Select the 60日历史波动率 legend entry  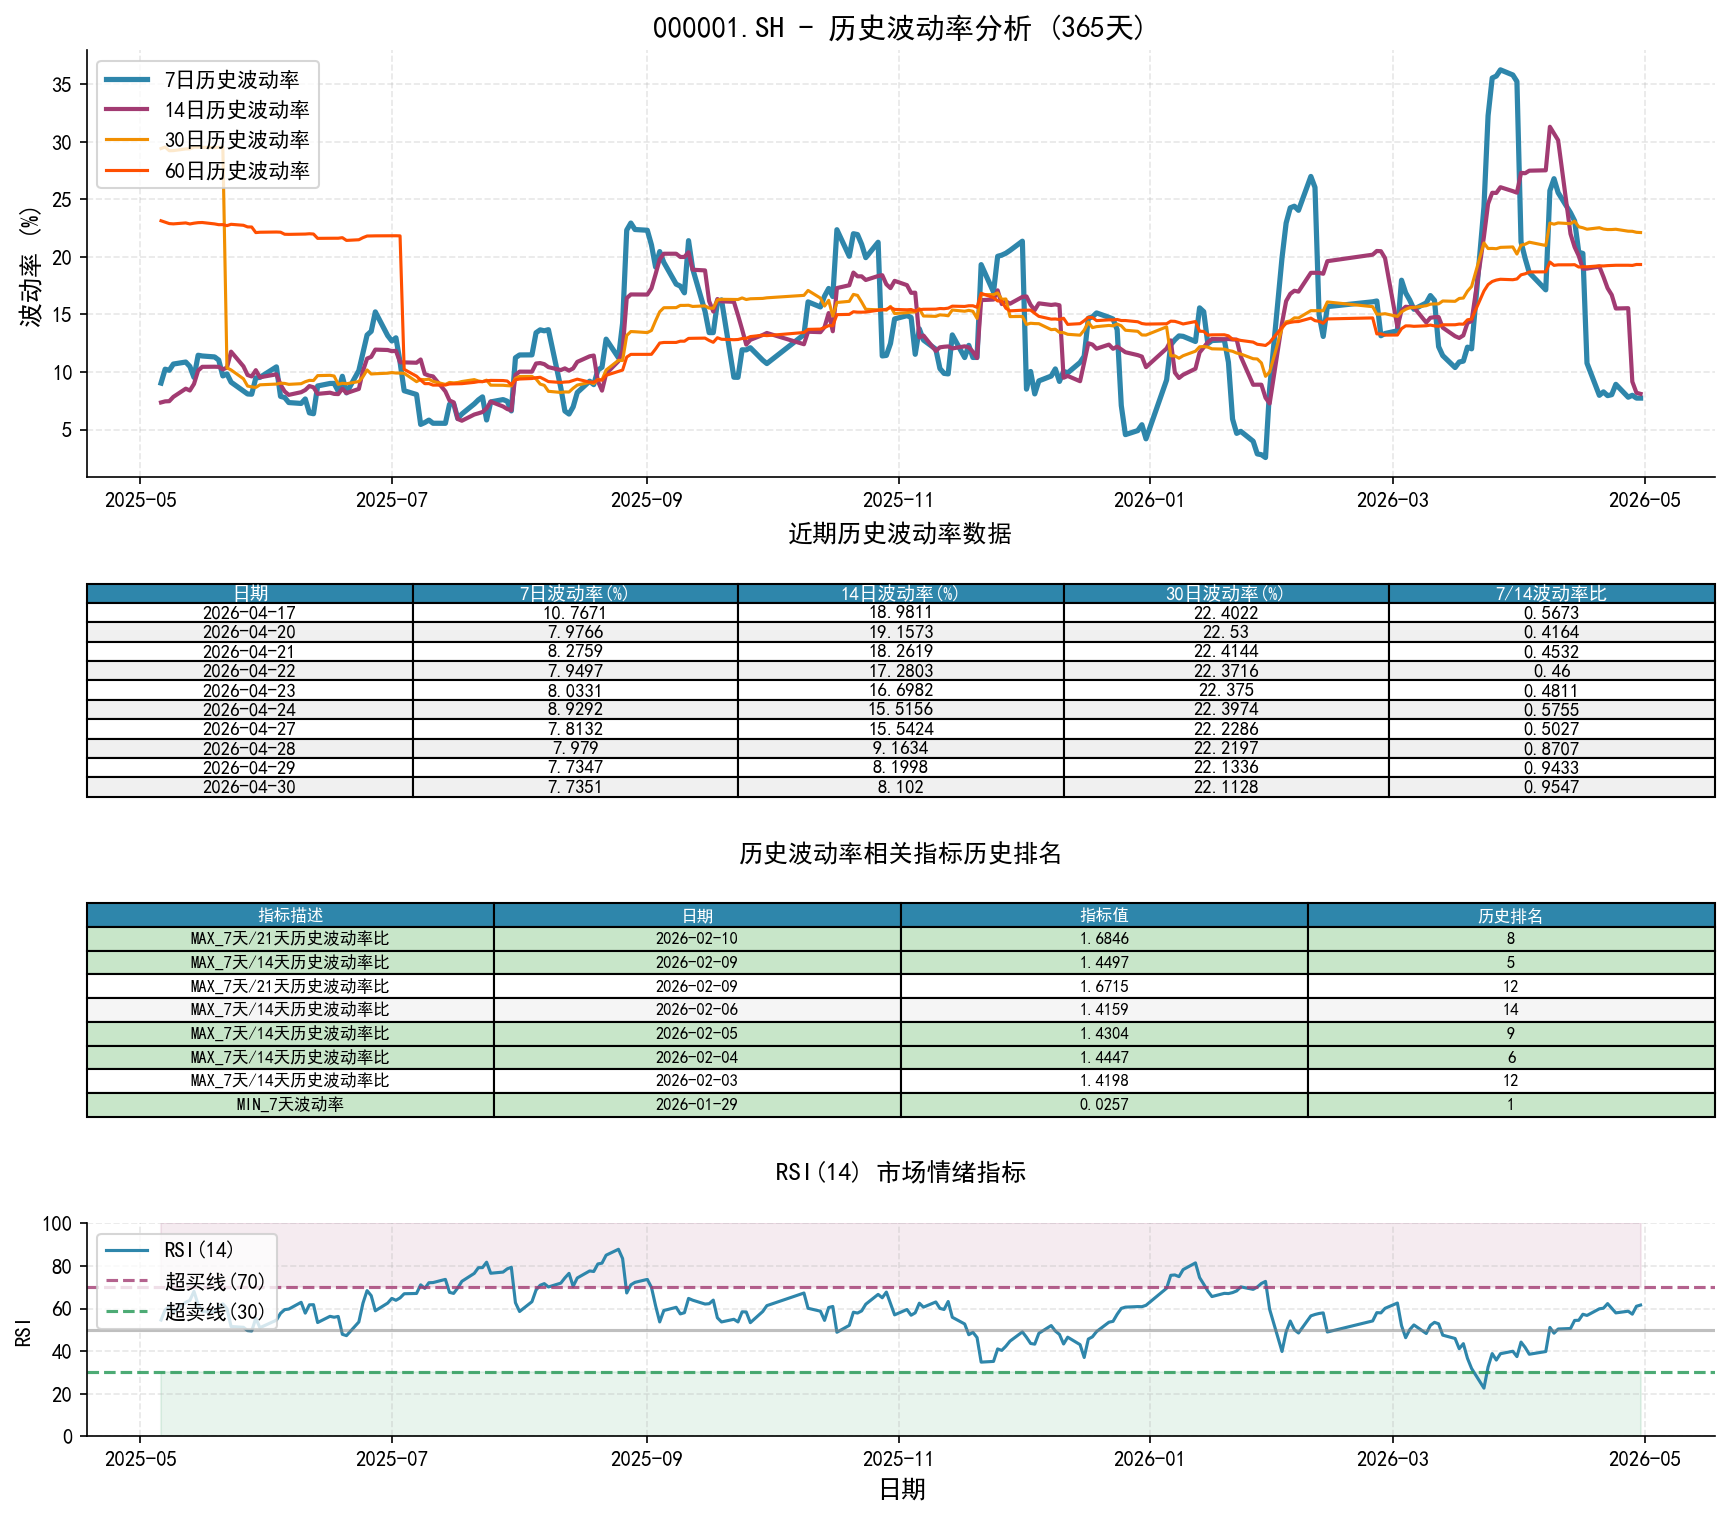pos(207,171)
